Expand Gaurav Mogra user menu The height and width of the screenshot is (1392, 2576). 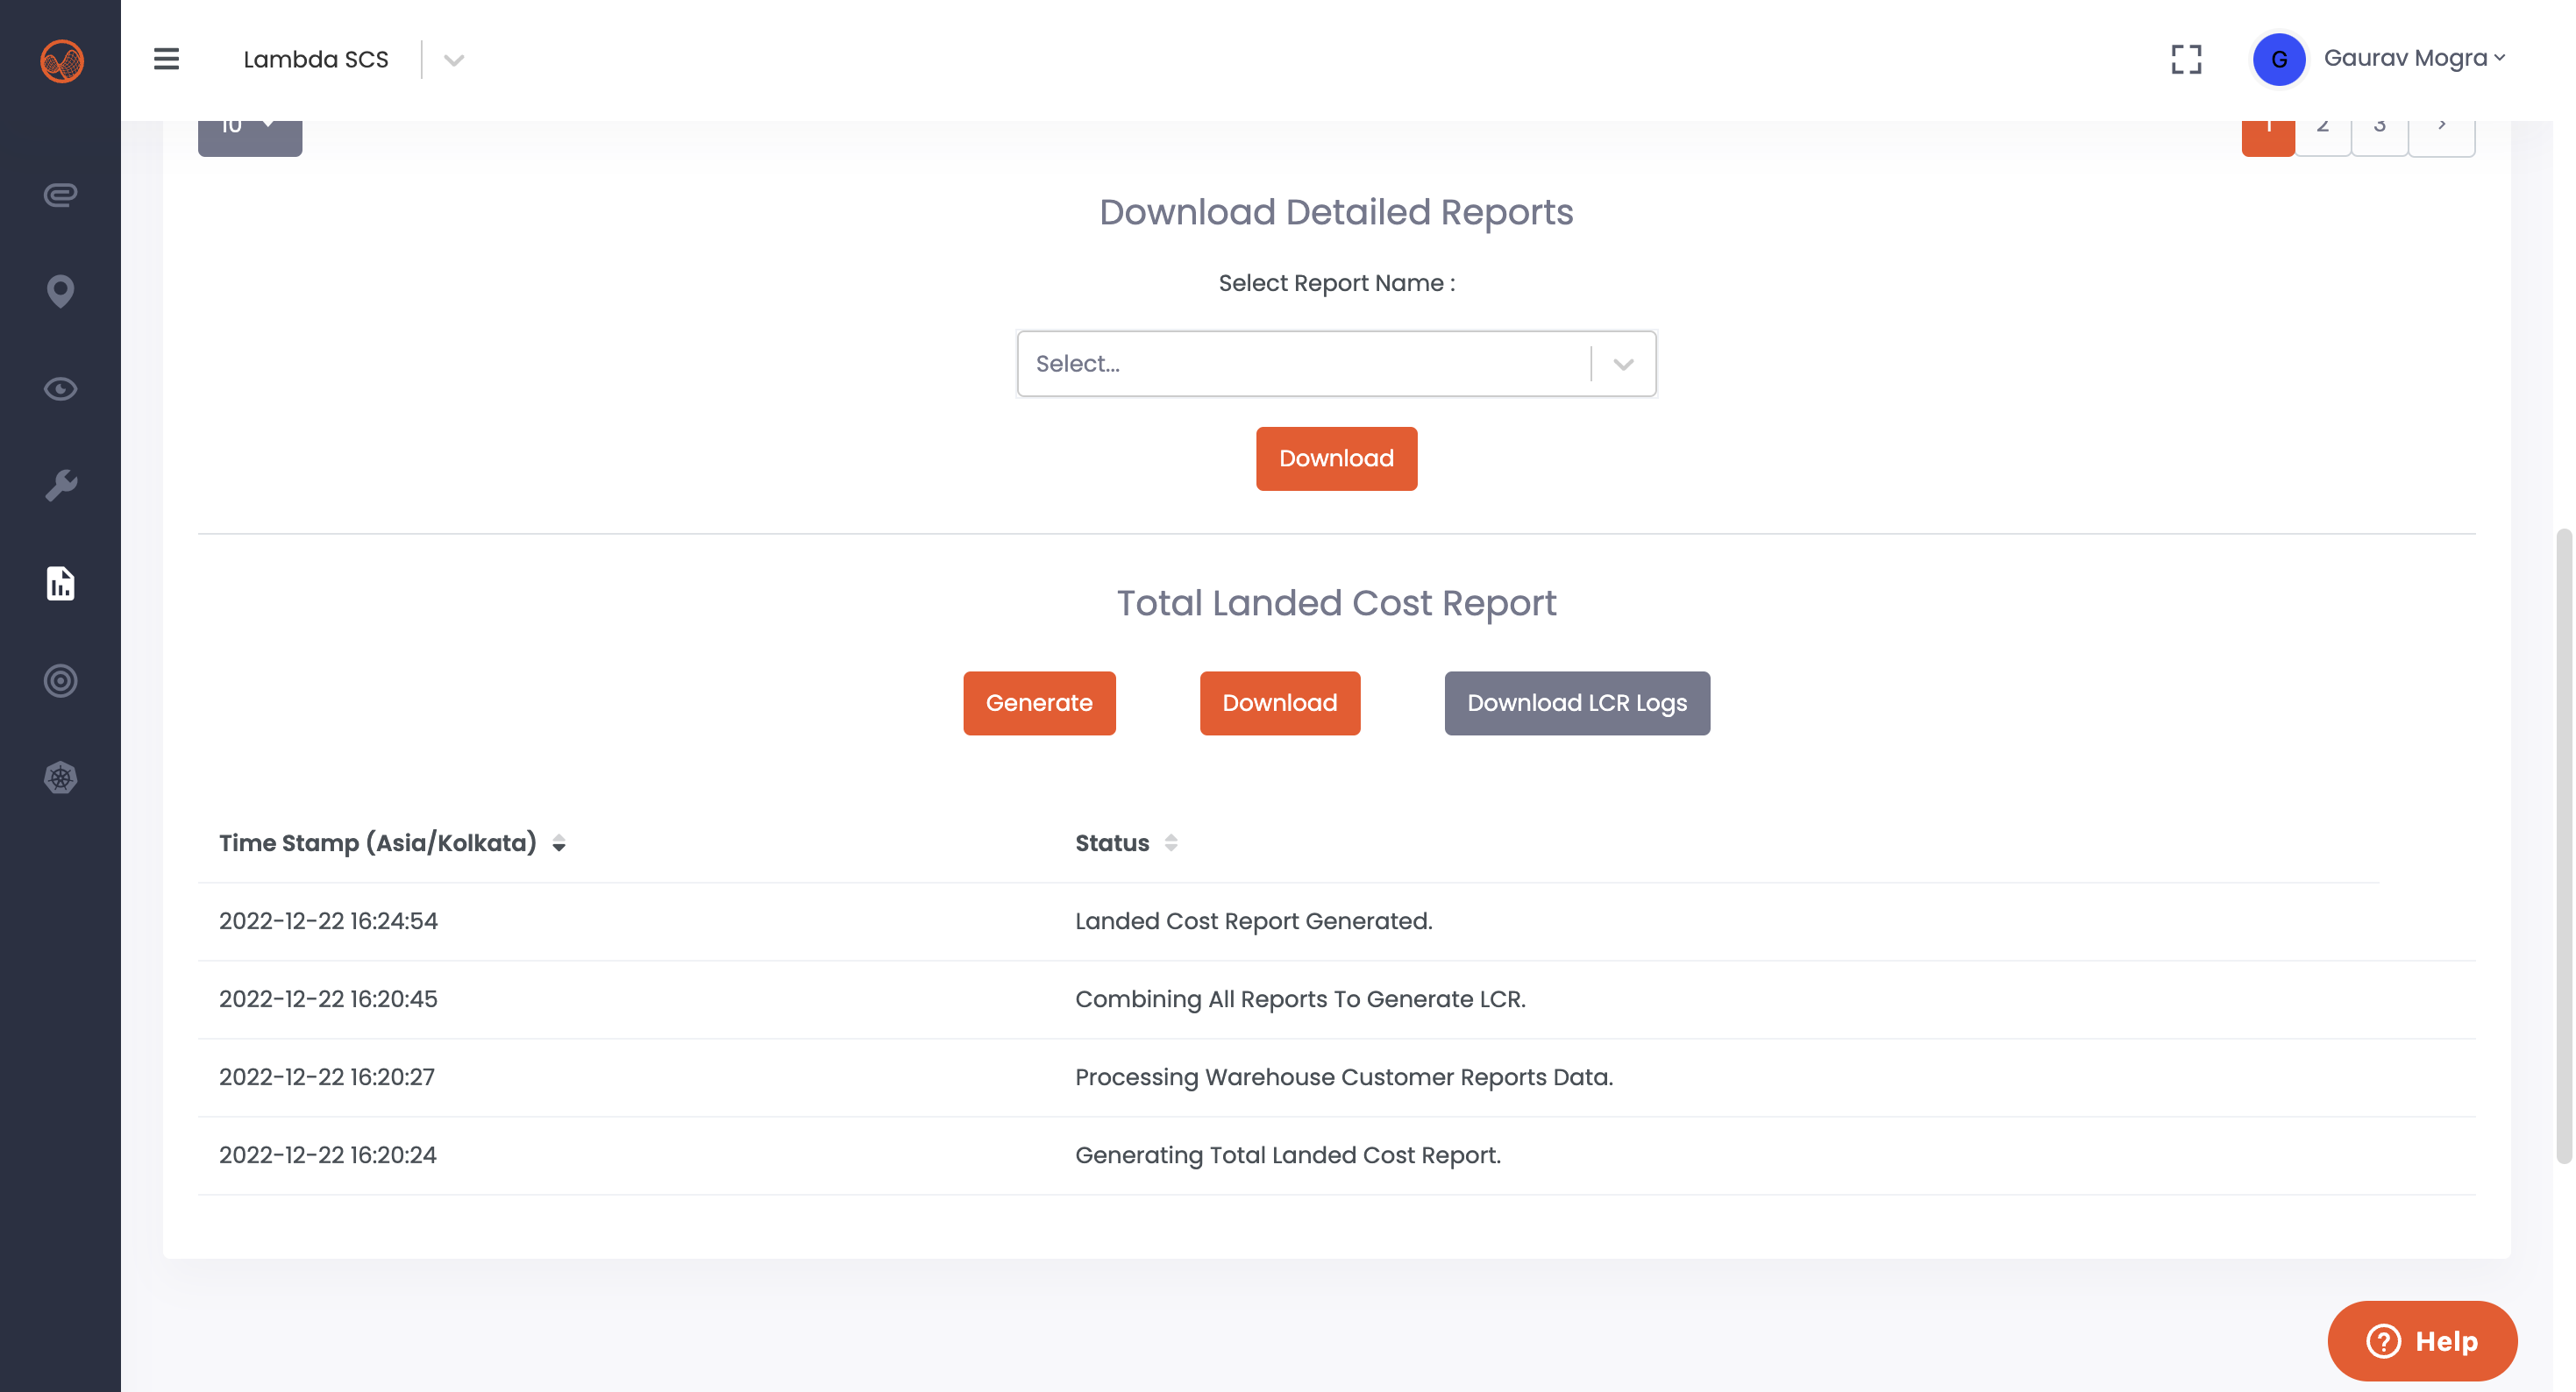(x=2413, y=58)
